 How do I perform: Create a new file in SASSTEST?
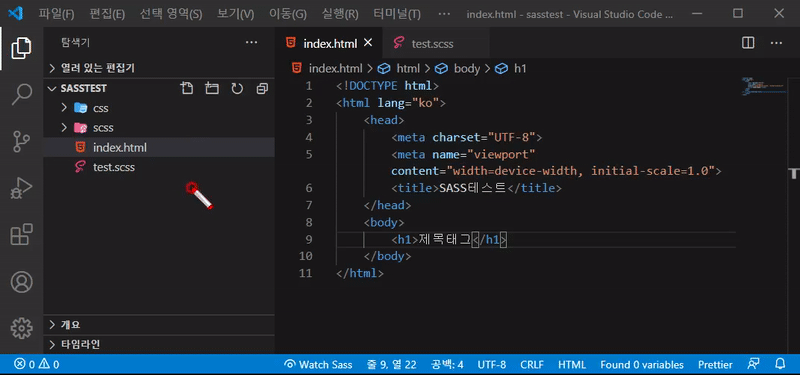click(187, 89)
